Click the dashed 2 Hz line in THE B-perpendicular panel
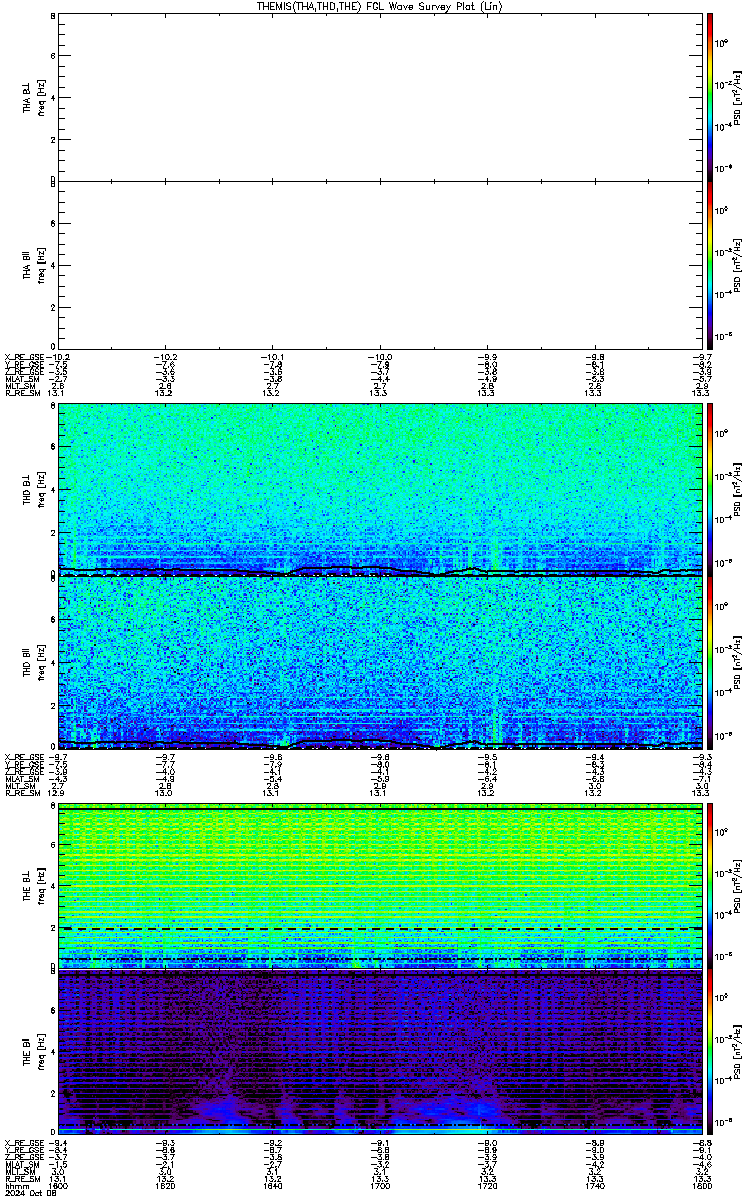The width and height of the screenshot is (750, 1200). (x=380, y=929)
